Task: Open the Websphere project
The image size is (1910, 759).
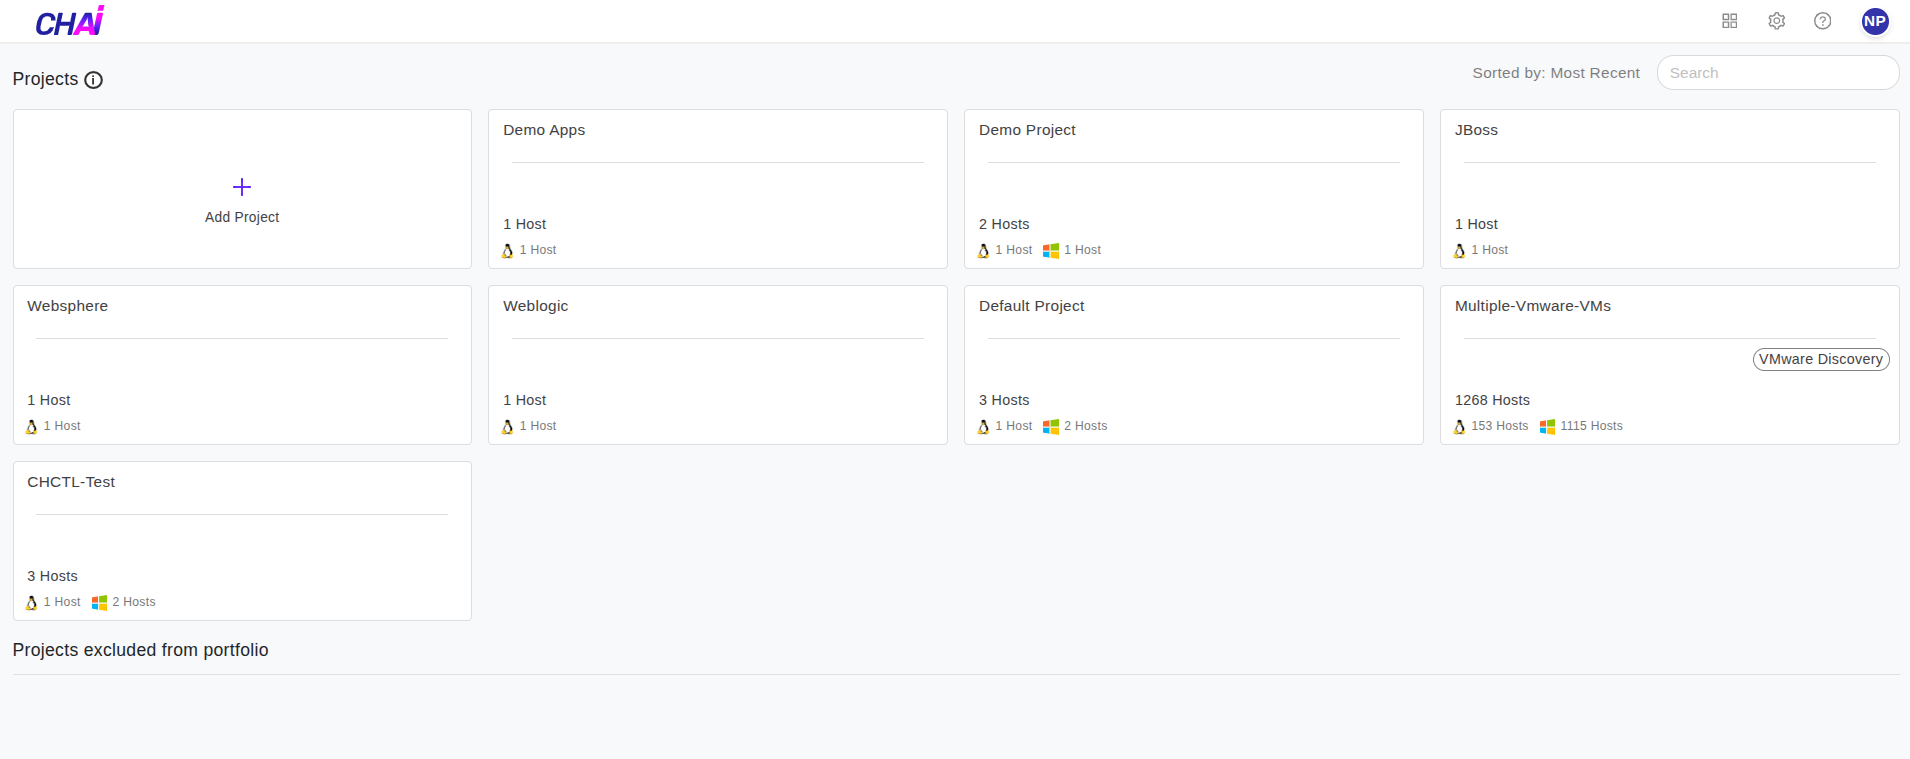Action: tap(67, 306)
